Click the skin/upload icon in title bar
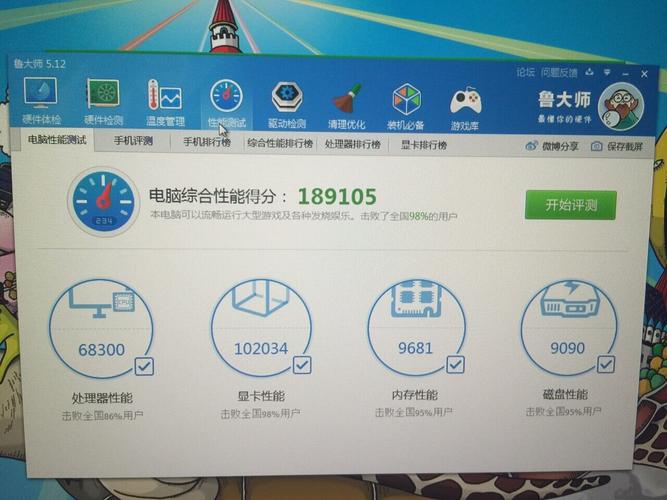The height and width of the screenshot is (500, 667). click(589, 72)
